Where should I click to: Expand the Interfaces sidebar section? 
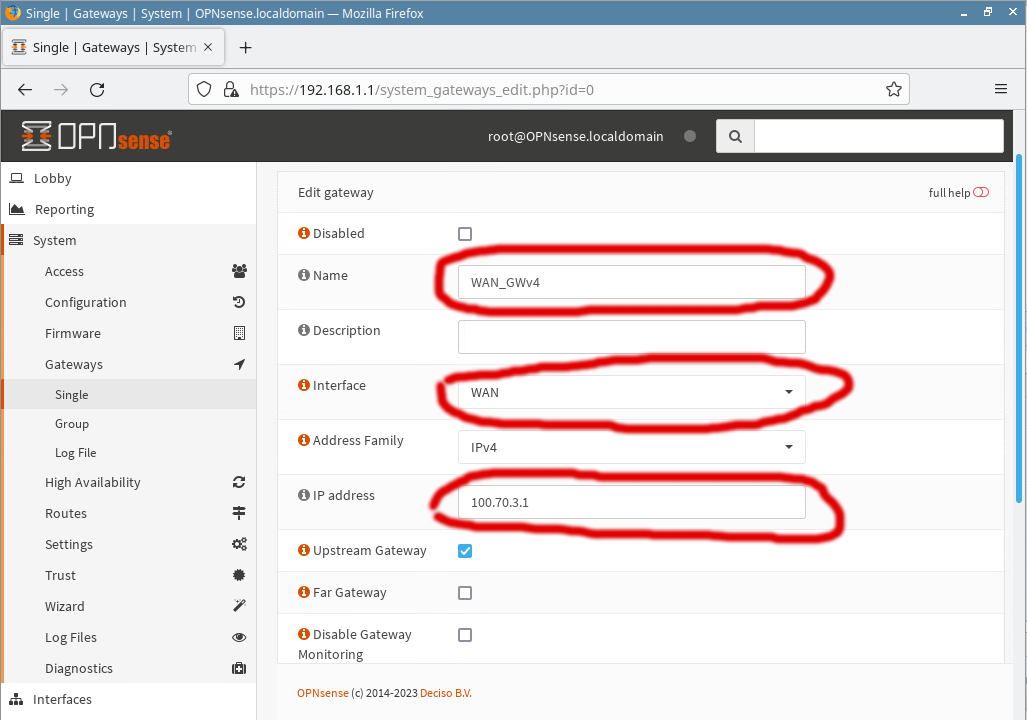(x=62, y=699)
